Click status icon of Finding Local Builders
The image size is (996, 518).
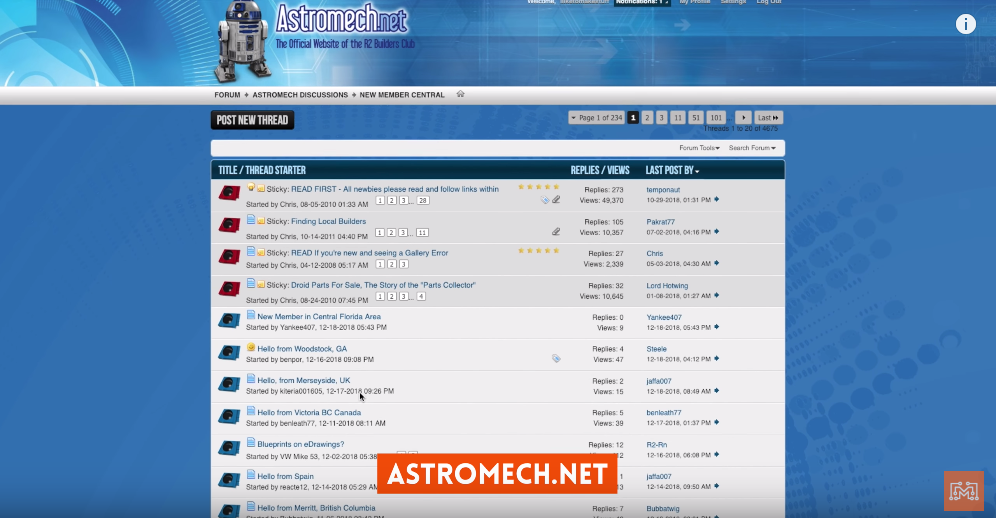pos(229,226)
